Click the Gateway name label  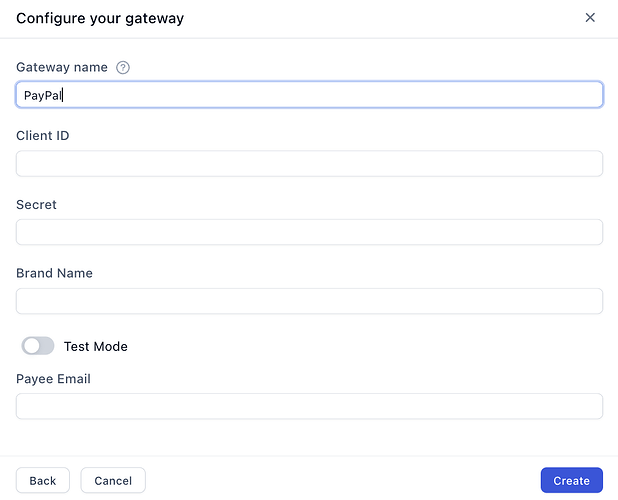click(62, 68)
